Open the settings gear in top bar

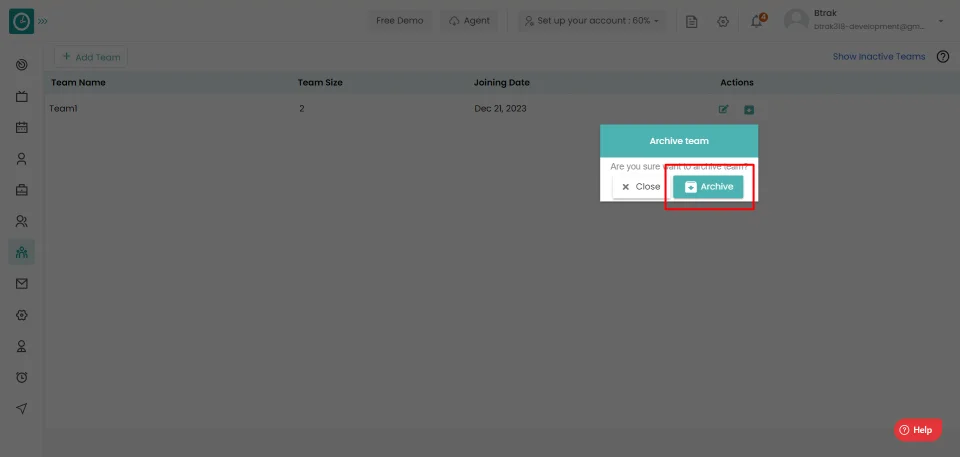(723, 21)
